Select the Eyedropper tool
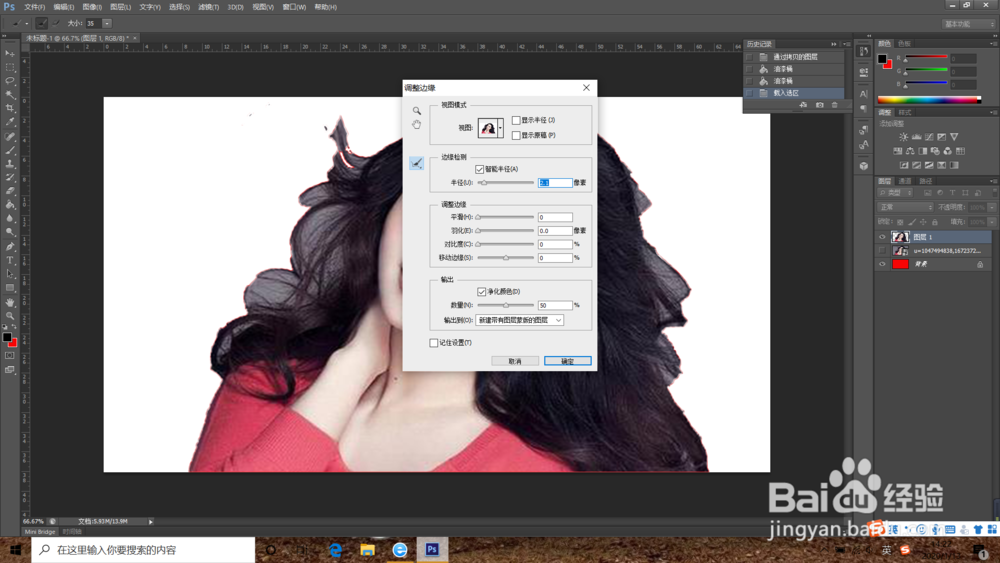1000x563 pixels. 10,122
